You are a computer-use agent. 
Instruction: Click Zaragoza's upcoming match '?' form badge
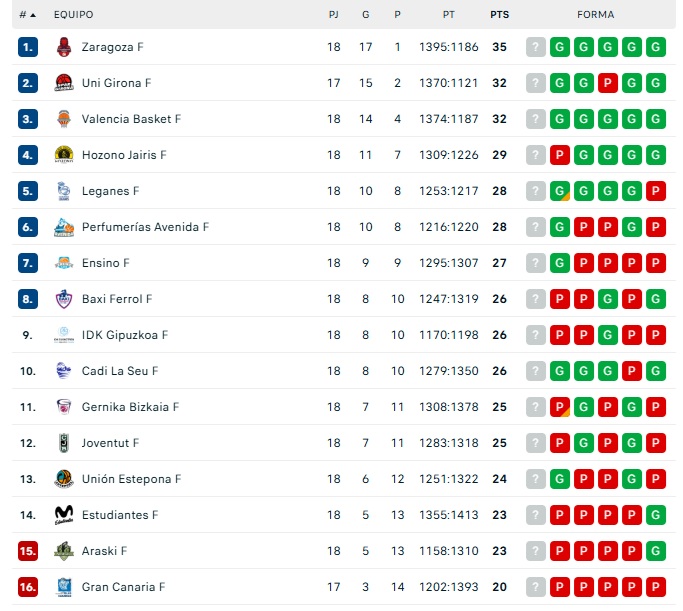click(536, 47)
